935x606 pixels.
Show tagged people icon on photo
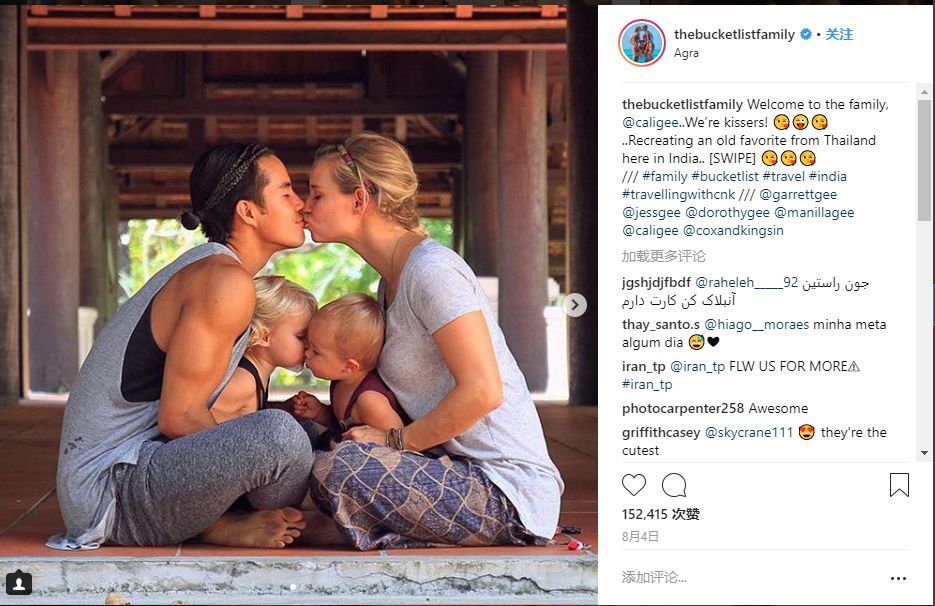18,582
